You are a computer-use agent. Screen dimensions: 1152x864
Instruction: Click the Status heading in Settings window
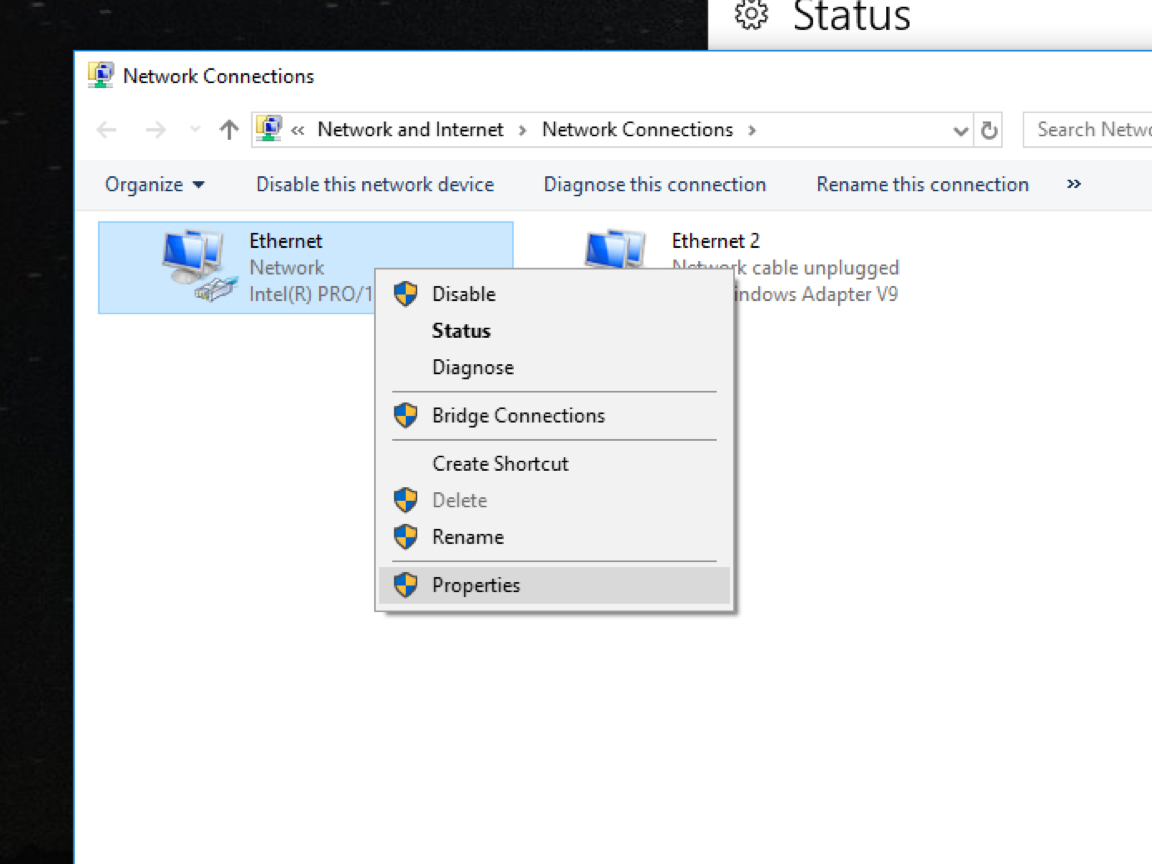pos(852,15)
